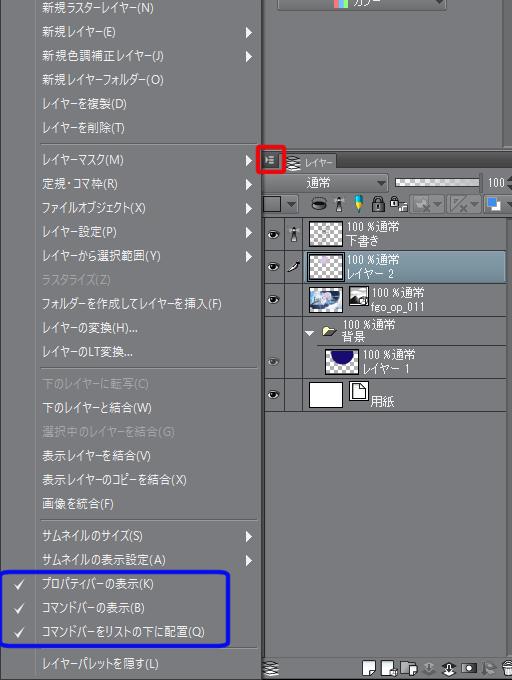512x680 pixels.
Task: Toggle visibility of 下書き layer
Action: (273, 234)
